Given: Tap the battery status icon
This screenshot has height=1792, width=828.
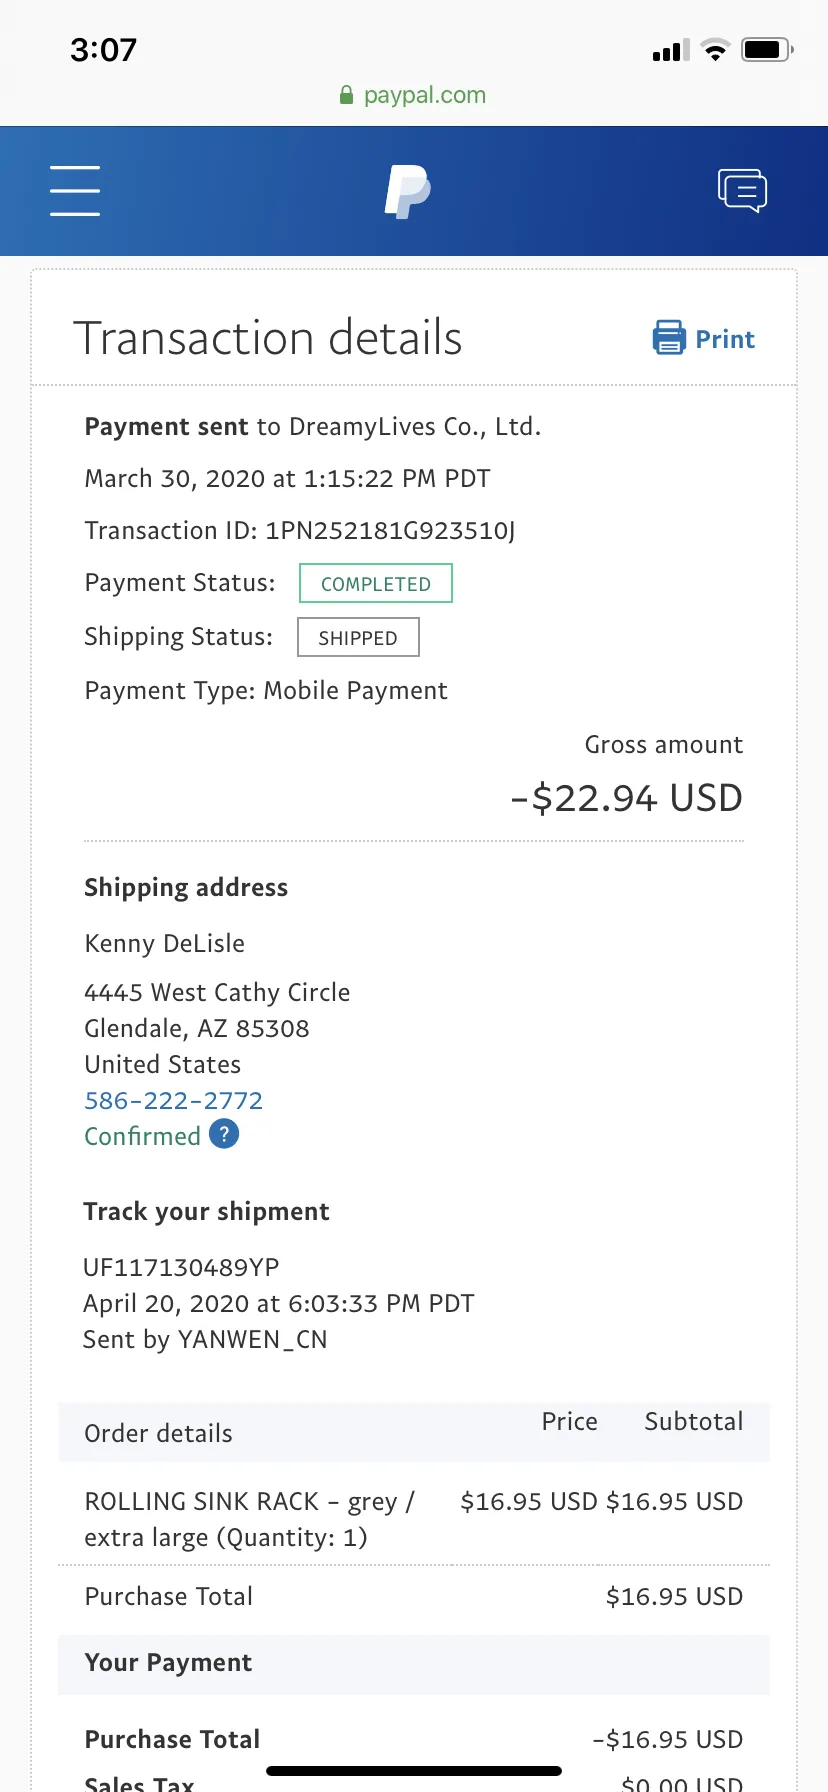Looking at the screenshot, I should [x=767, y=49].
